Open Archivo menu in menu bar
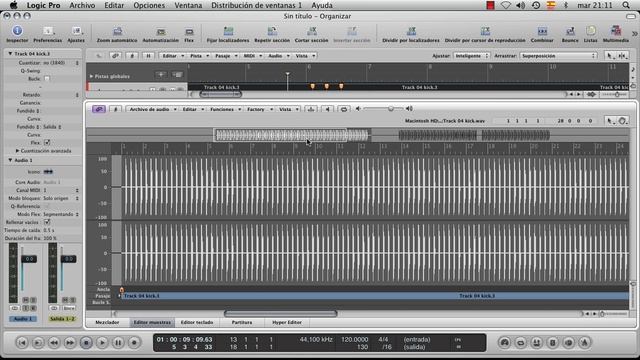The height and width of the screenshot is (360, 640). click(x=82, y=5)
